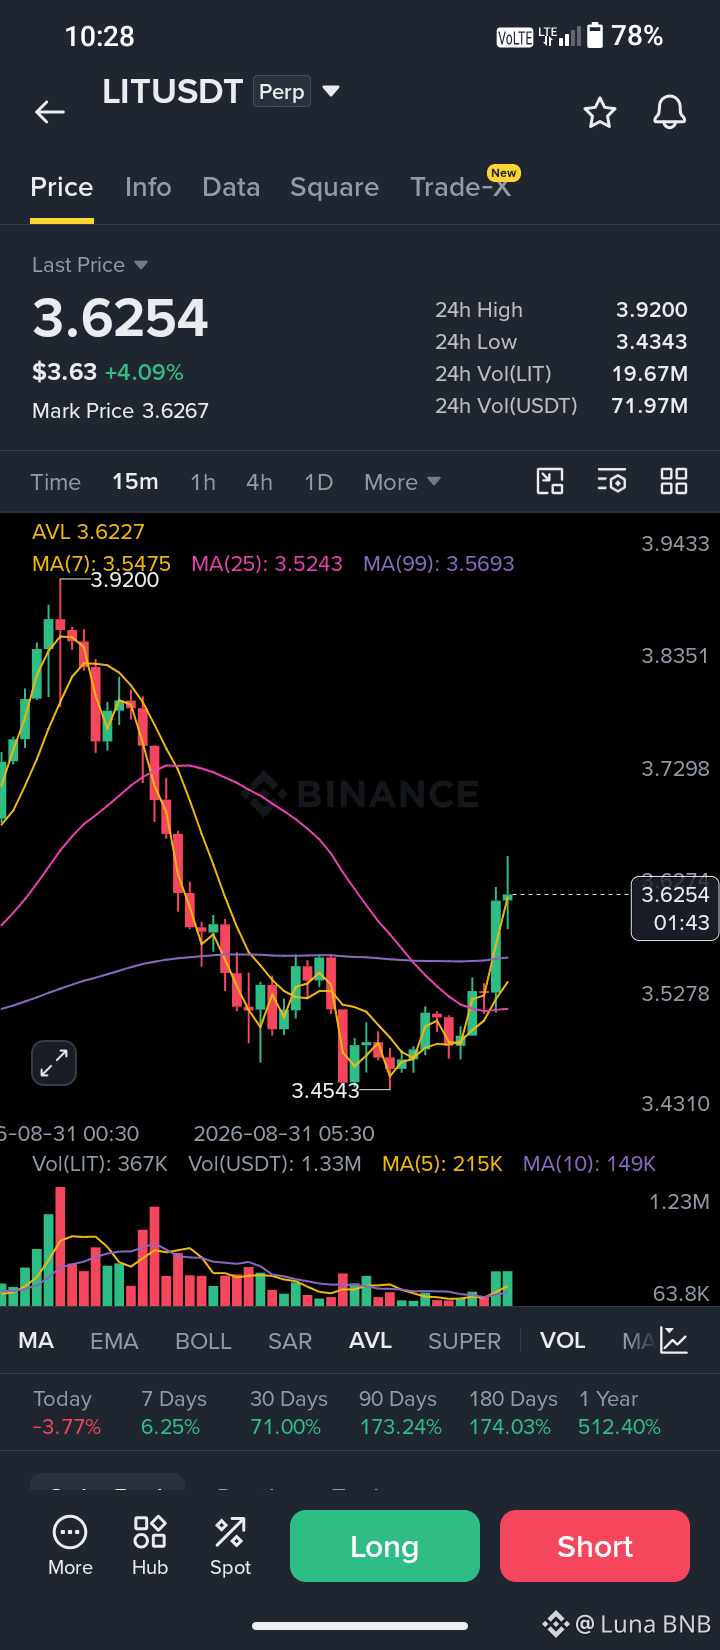Open the grid layout icon
This screenshot has width=720, height=1650.
674,481
